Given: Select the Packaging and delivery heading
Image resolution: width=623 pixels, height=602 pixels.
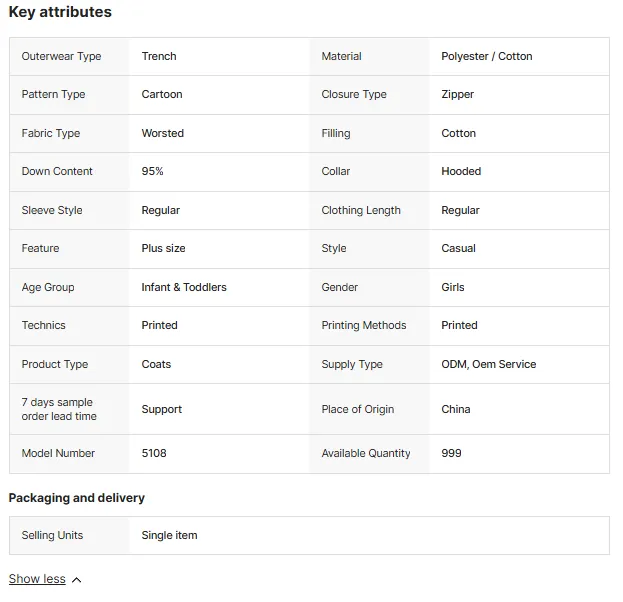Looking at the screenshot, I should 77,497.
